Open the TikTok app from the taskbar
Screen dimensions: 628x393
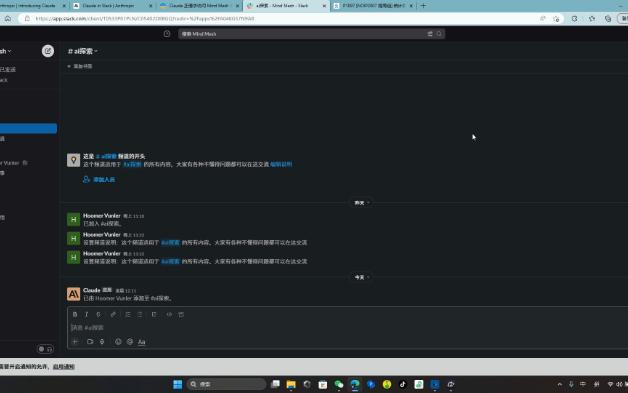pyautogui.click(x=403, y=385)
